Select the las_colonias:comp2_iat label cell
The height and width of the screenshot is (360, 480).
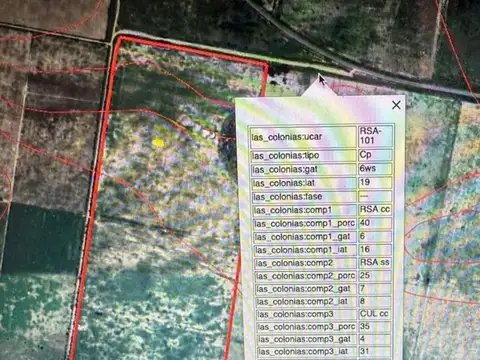307,302
